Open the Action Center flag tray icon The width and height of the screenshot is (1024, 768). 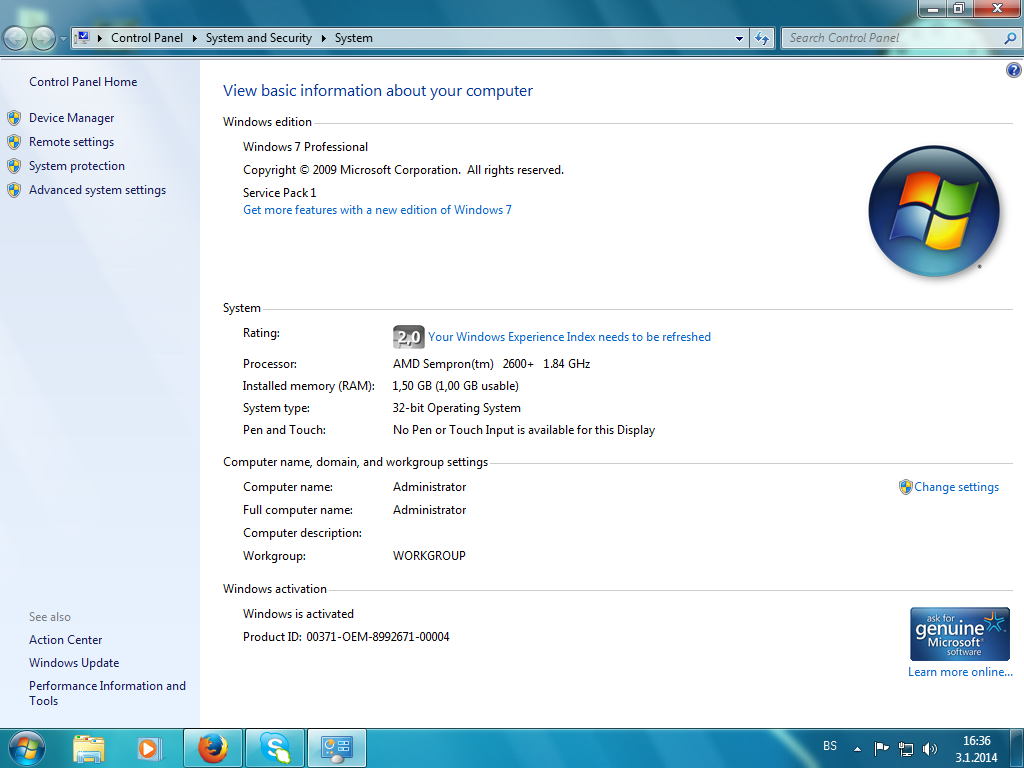882,748
